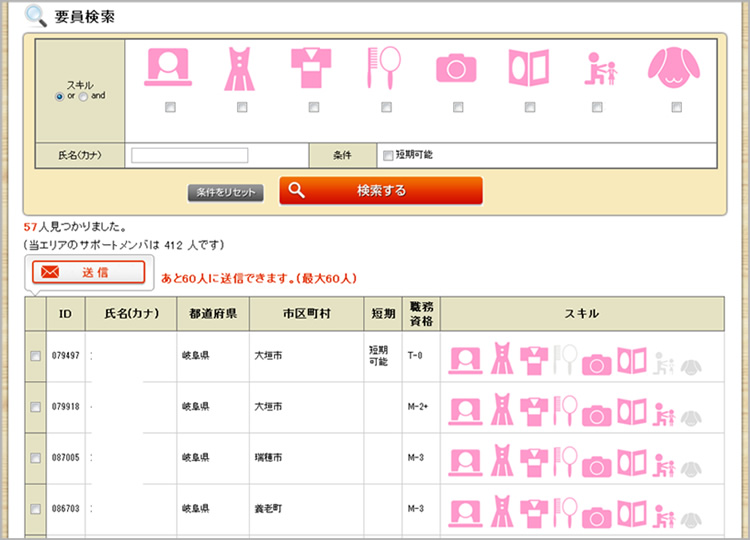Click 養老町 city cell

(x=268, y=509)
